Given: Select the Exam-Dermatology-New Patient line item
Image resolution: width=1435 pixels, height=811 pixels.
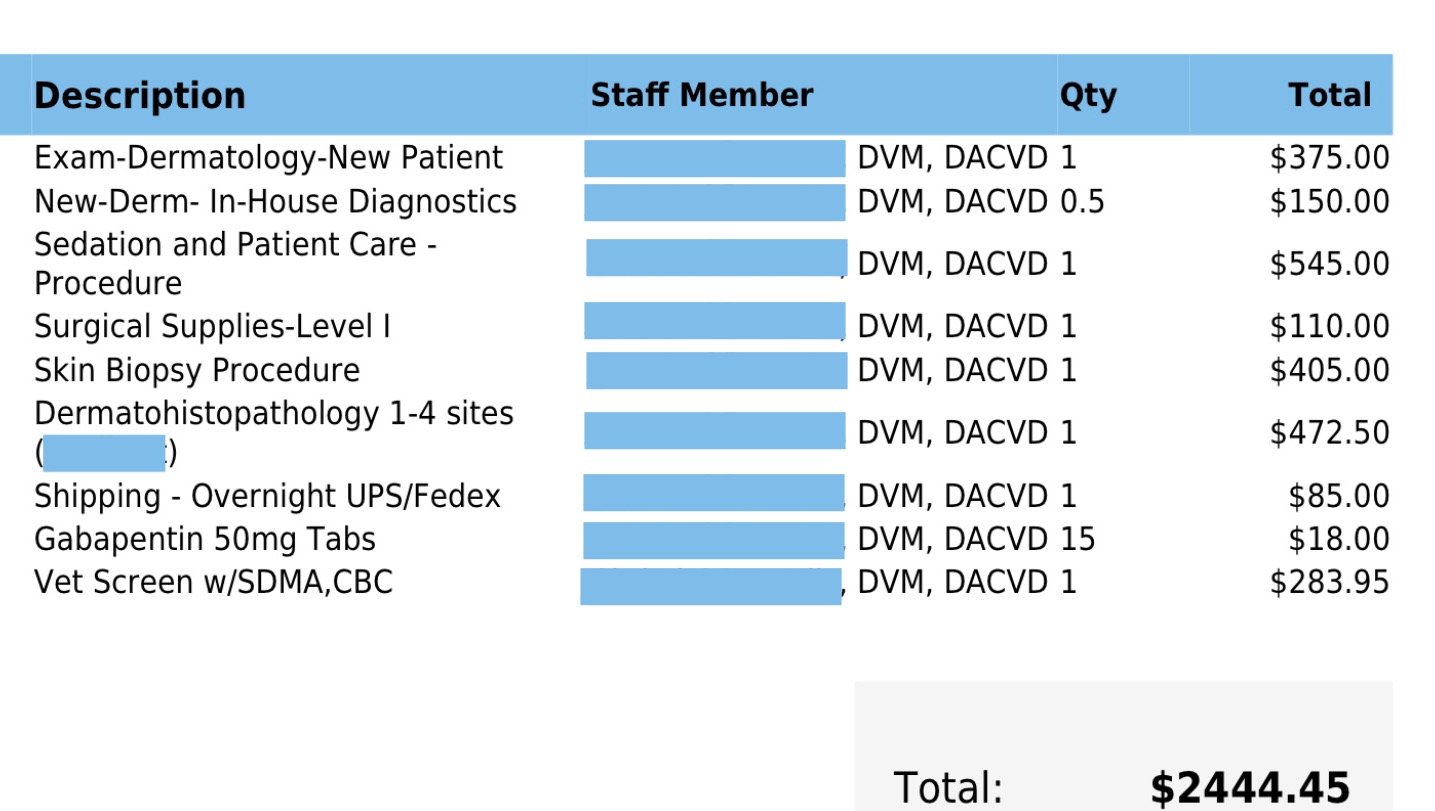Looking at the screenshot, I should coord(268,158).
